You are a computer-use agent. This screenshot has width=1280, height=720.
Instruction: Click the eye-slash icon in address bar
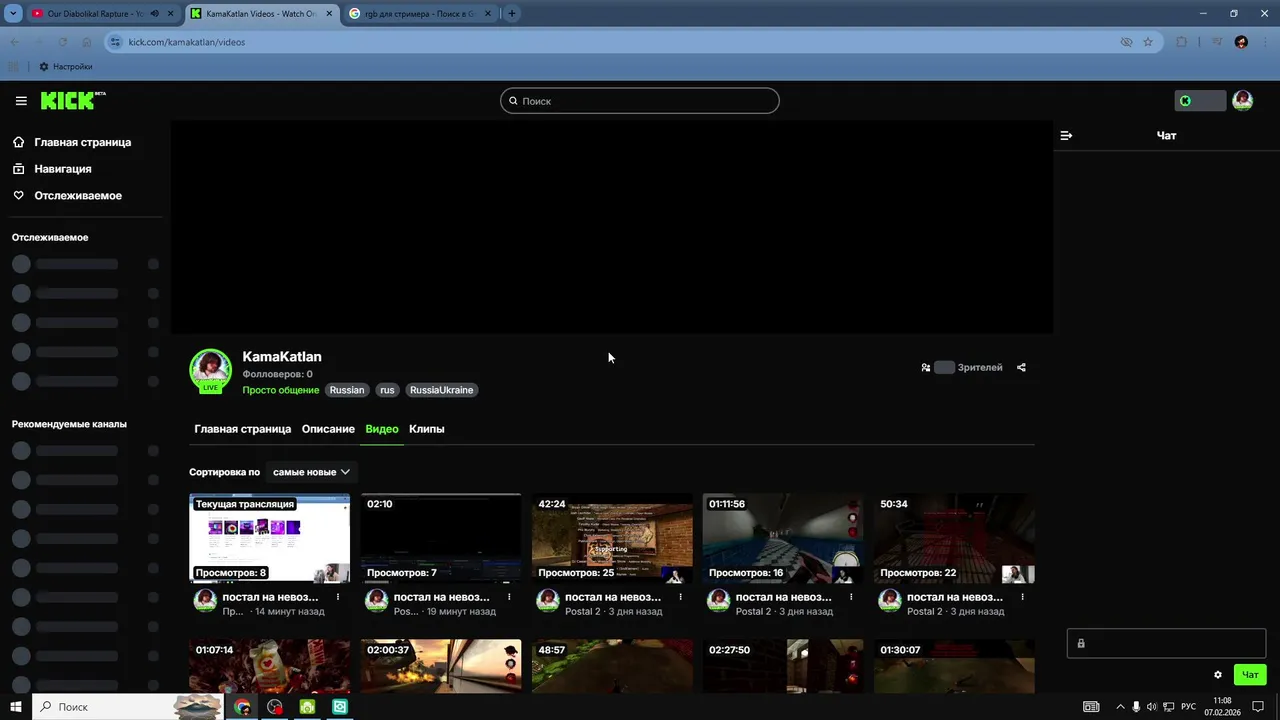[1126, 42]
